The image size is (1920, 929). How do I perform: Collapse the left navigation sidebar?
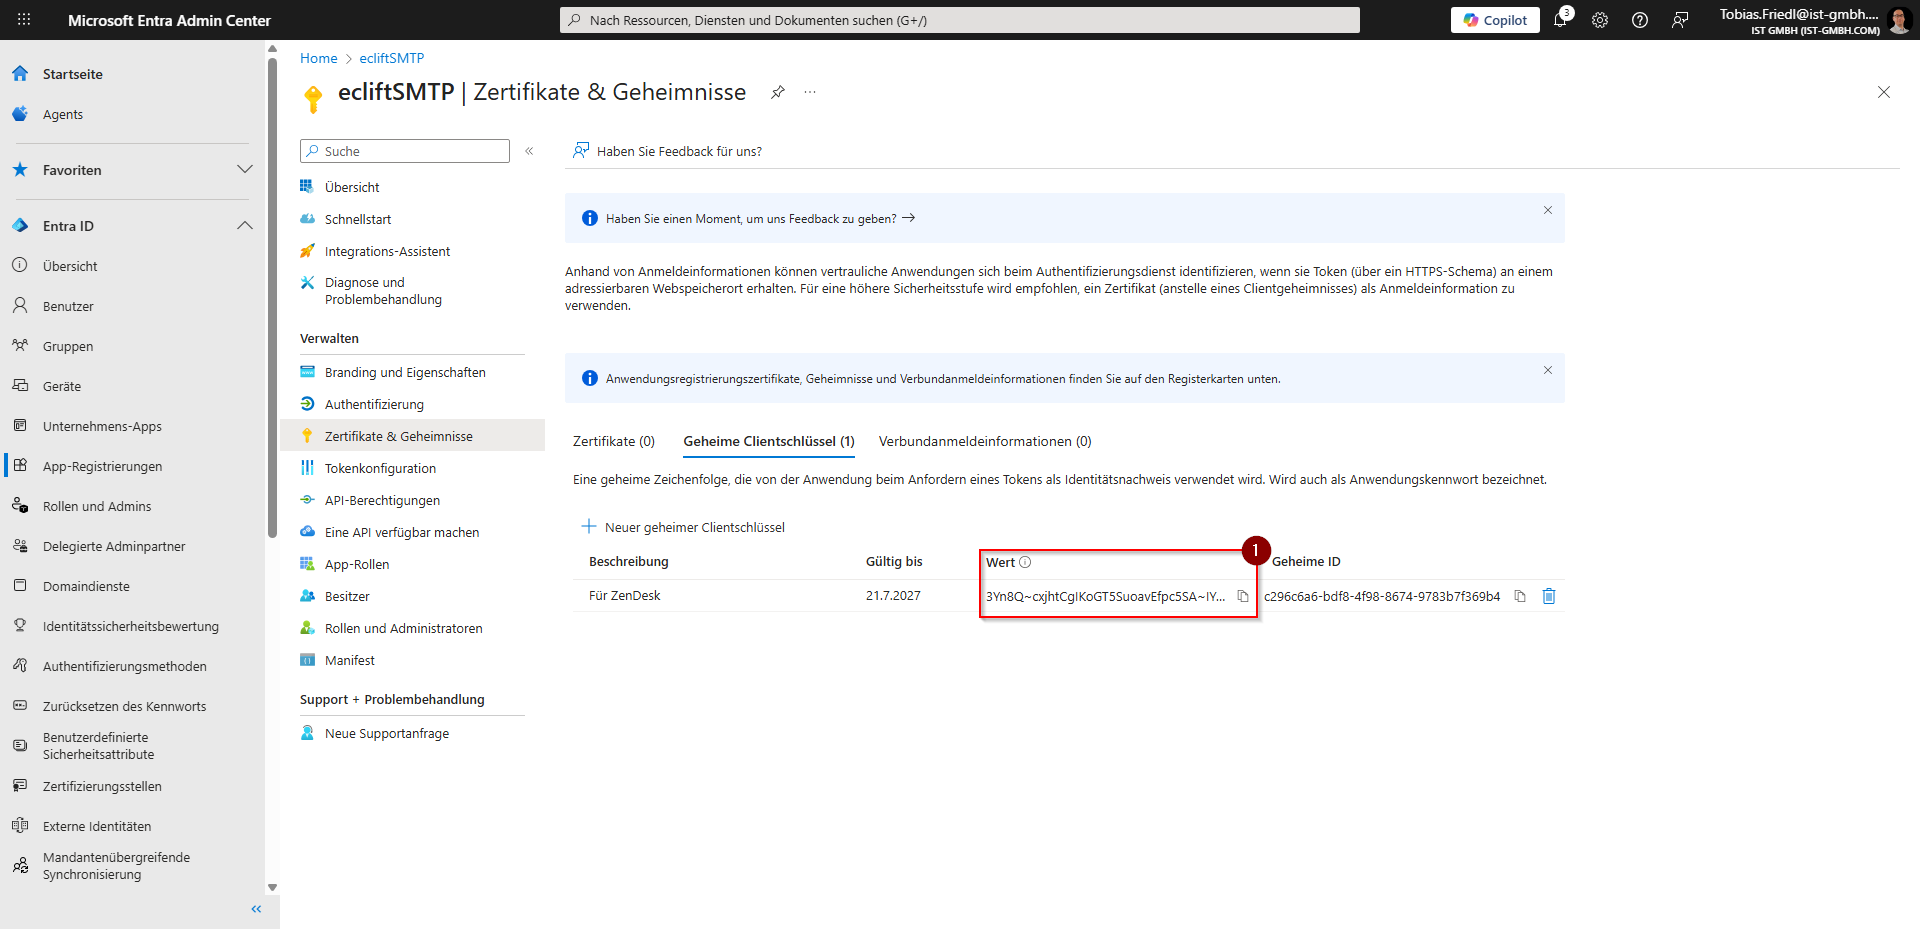(256, 909)
